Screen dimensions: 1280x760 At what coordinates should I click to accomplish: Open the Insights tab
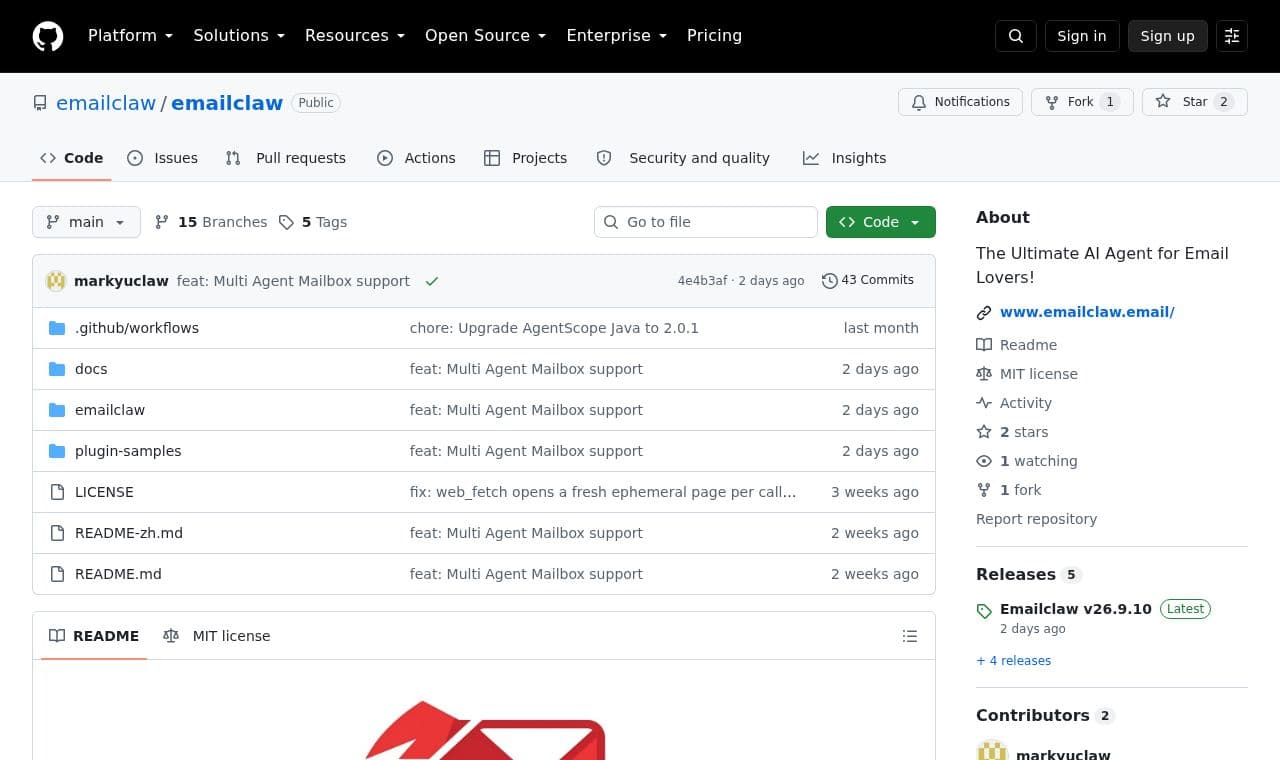(x=844, y=158)
